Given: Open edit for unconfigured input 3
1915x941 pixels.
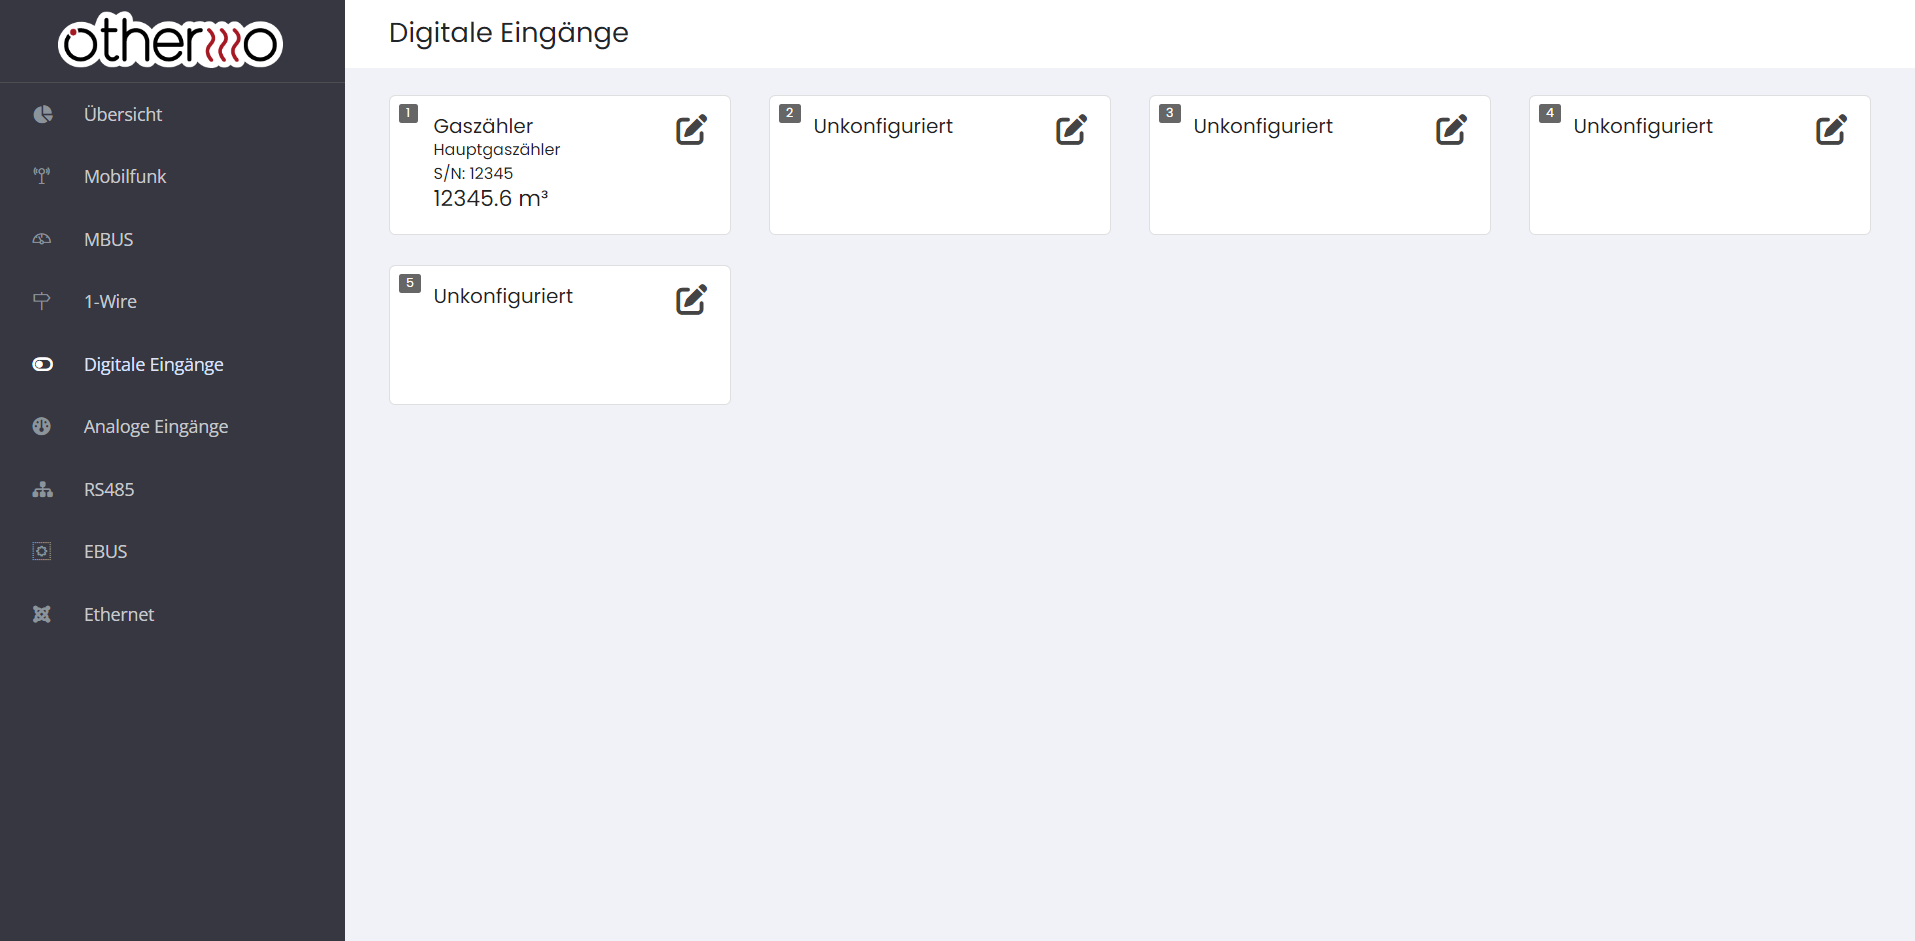Looking at the screenshot, I should point(1451,130).
